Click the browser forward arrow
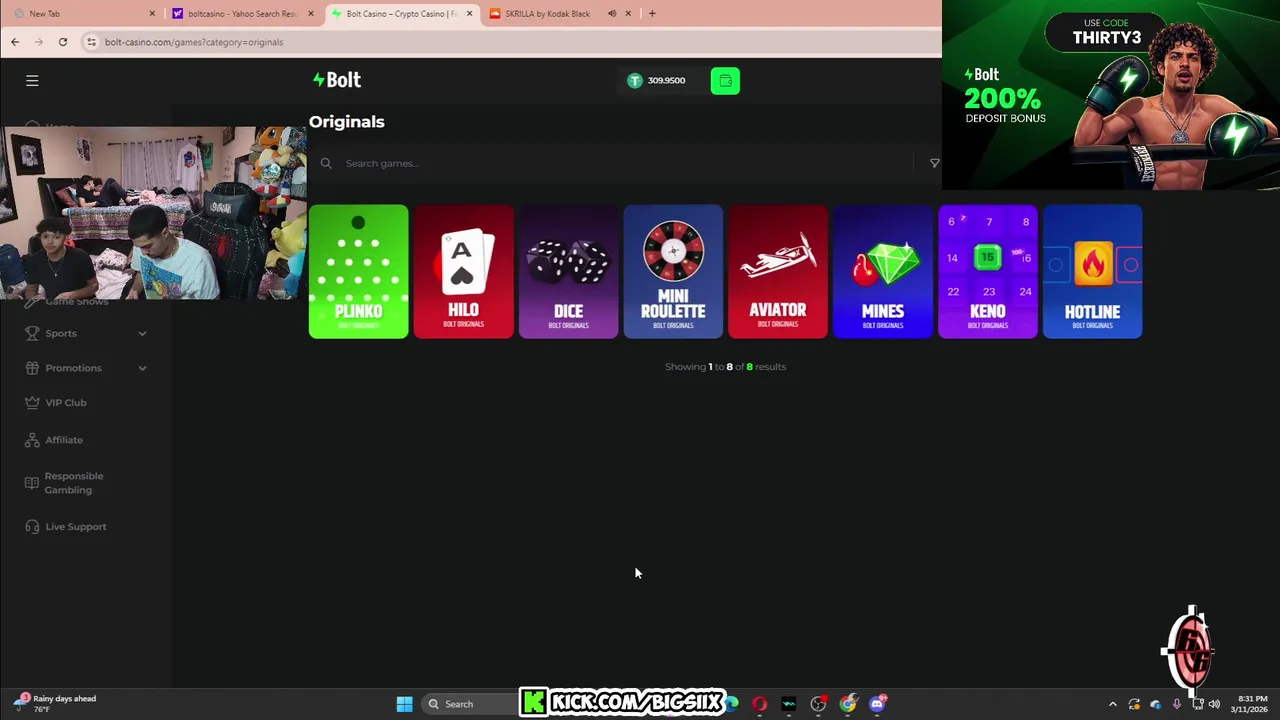This screenshot has height=720, width=1280. [39, 42]
